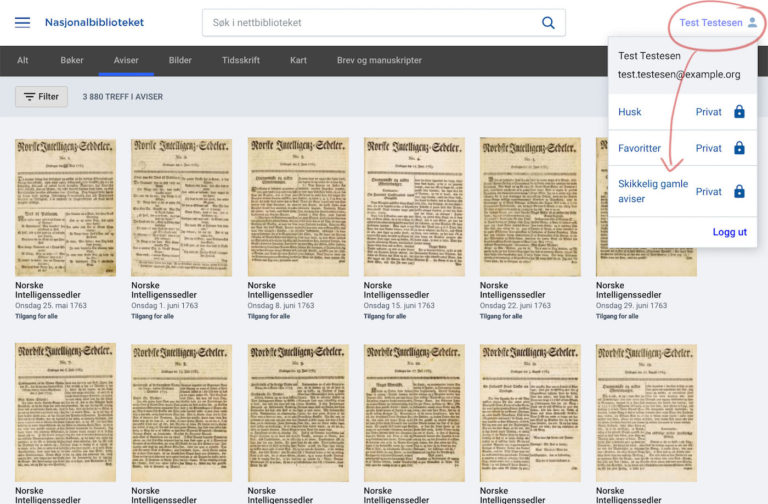Click '3 880 TREFF I AVISER' result count
The height and width of the screenshot is (504, 768).
[x=122, y=96]
